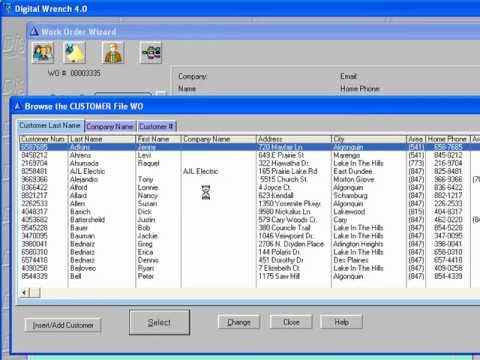Switch to the Customer # tab

[156, 126]
